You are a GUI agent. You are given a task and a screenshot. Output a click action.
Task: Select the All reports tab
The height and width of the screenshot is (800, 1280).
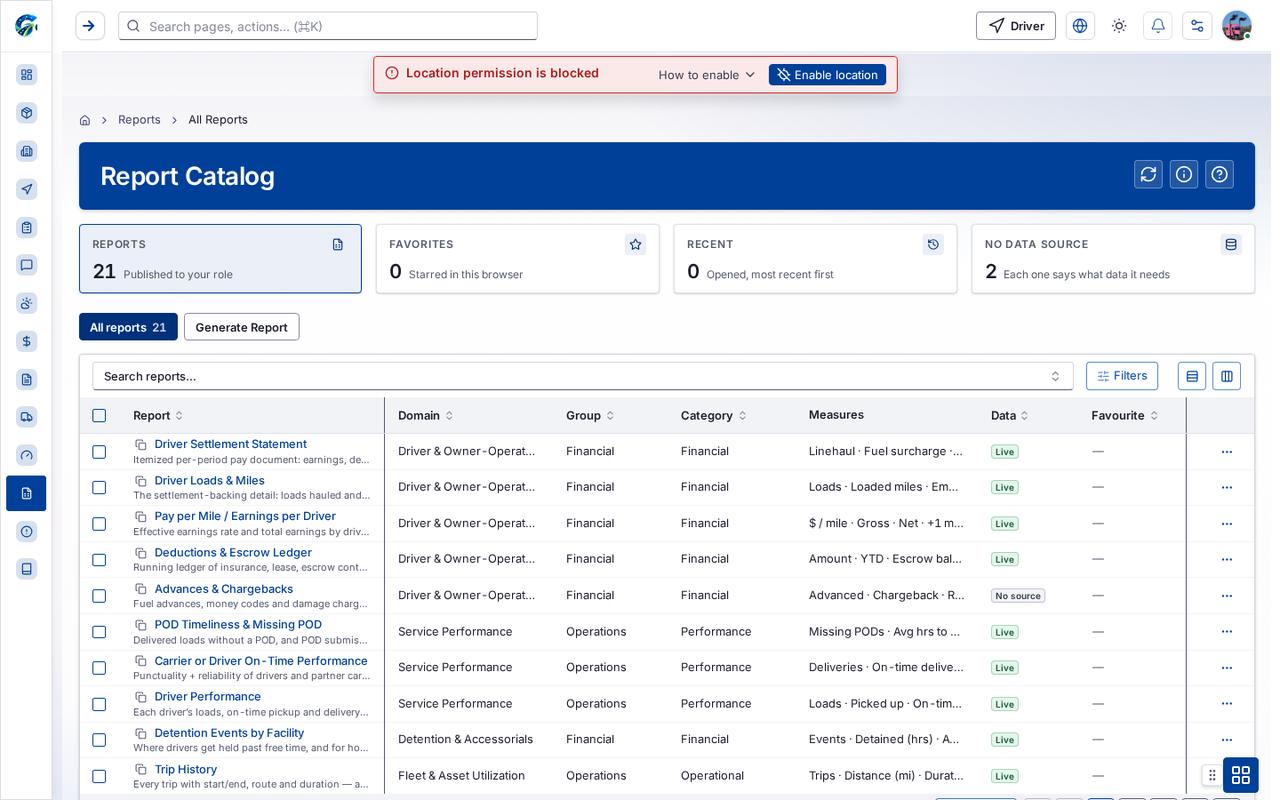click(128, 327)
